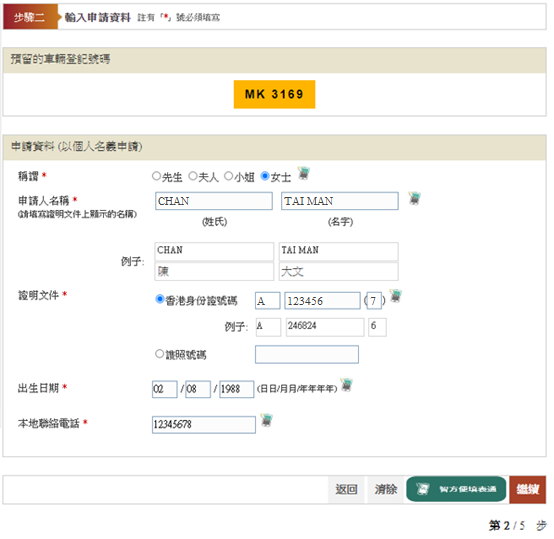Click the 返回 back button
This screenshot has height=539, width=554.
point(346,490)
